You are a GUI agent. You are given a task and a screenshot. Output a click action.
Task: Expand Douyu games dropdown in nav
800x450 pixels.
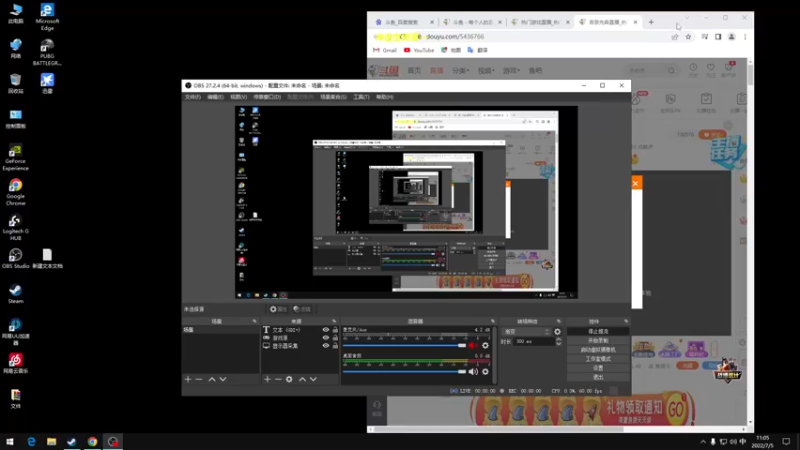[x=511, y=71]
